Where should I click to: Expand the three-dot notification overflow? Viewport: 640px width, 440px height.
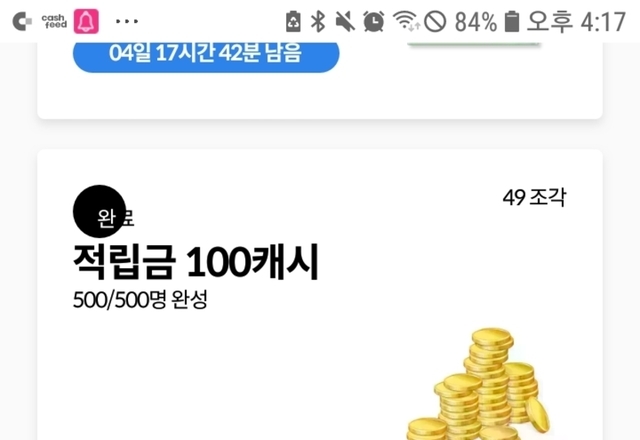pyautogui.click(x=127, y=21)
